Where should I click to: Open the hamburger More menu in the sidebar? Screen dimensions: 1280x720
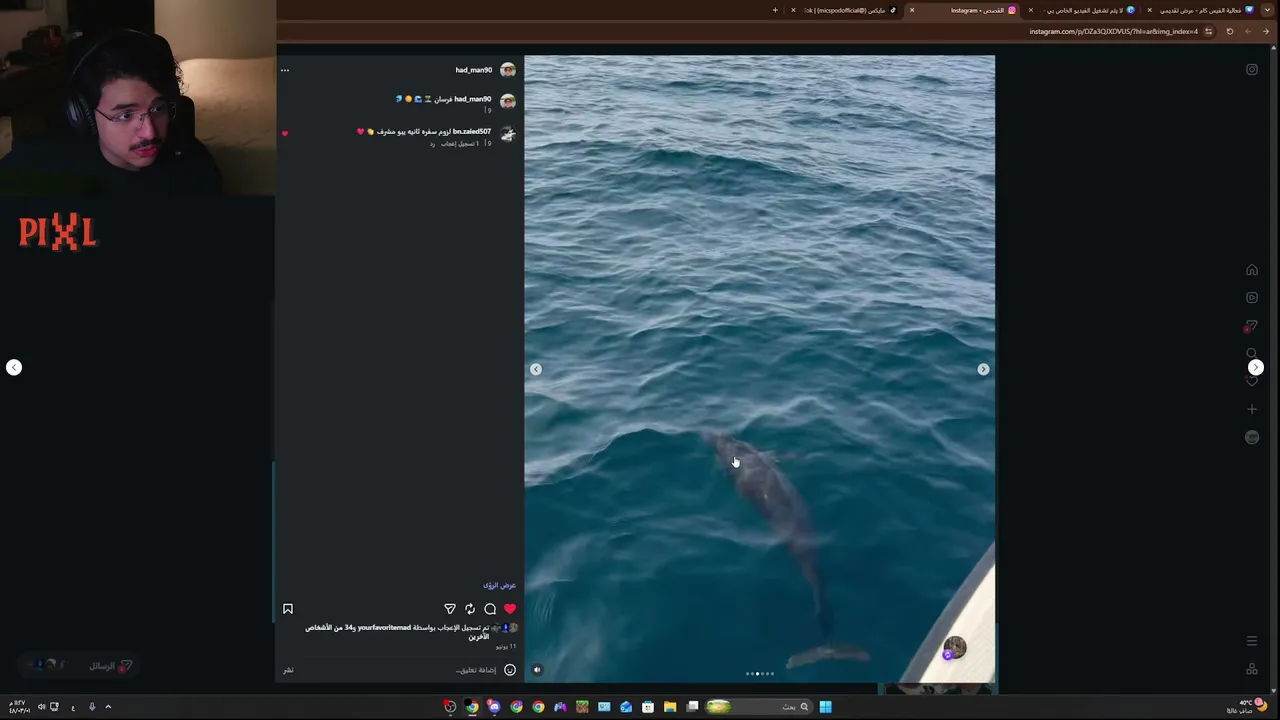click(x=1252, y=641)
